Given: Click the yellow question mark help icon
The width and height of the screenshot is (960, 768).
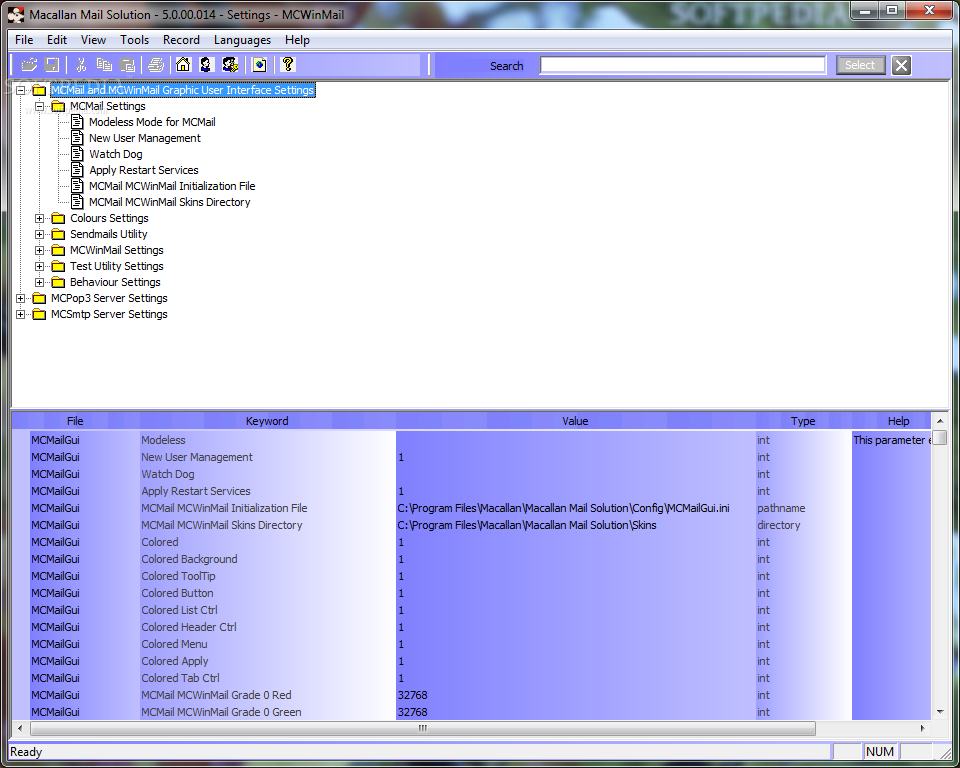Looking at the screenshot, I should tap(288, 65).
